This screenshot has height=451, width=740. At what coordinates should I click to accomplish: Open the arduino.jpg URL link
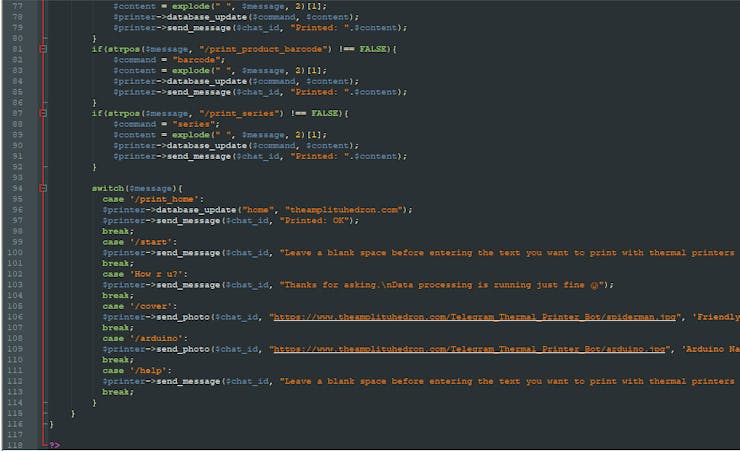(469, 349)
